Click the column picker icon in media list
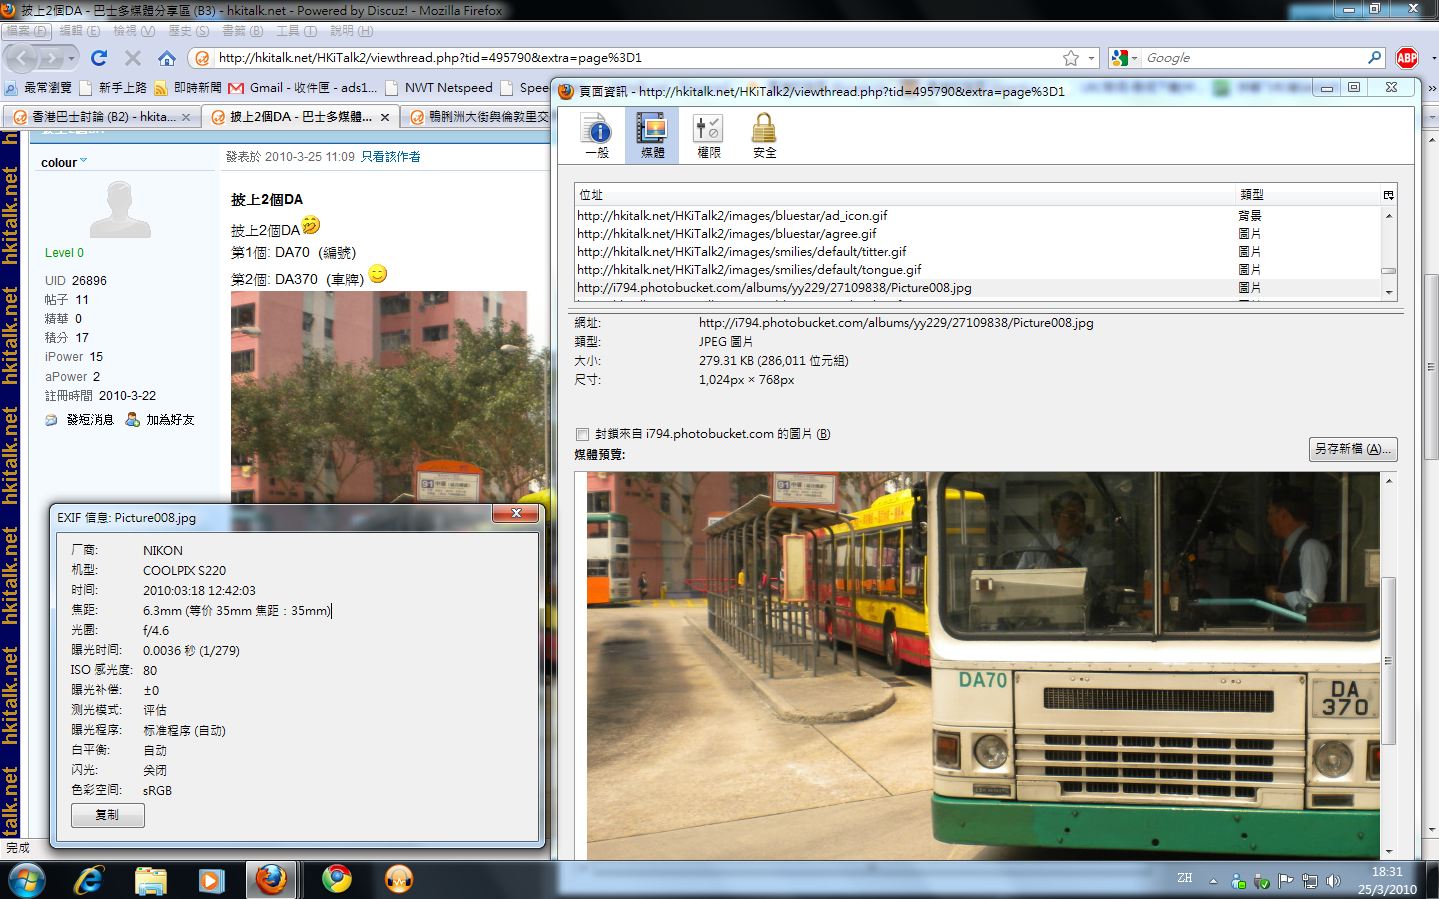The width and height of the screenshot is (1439, 899). coord(1388,195)
